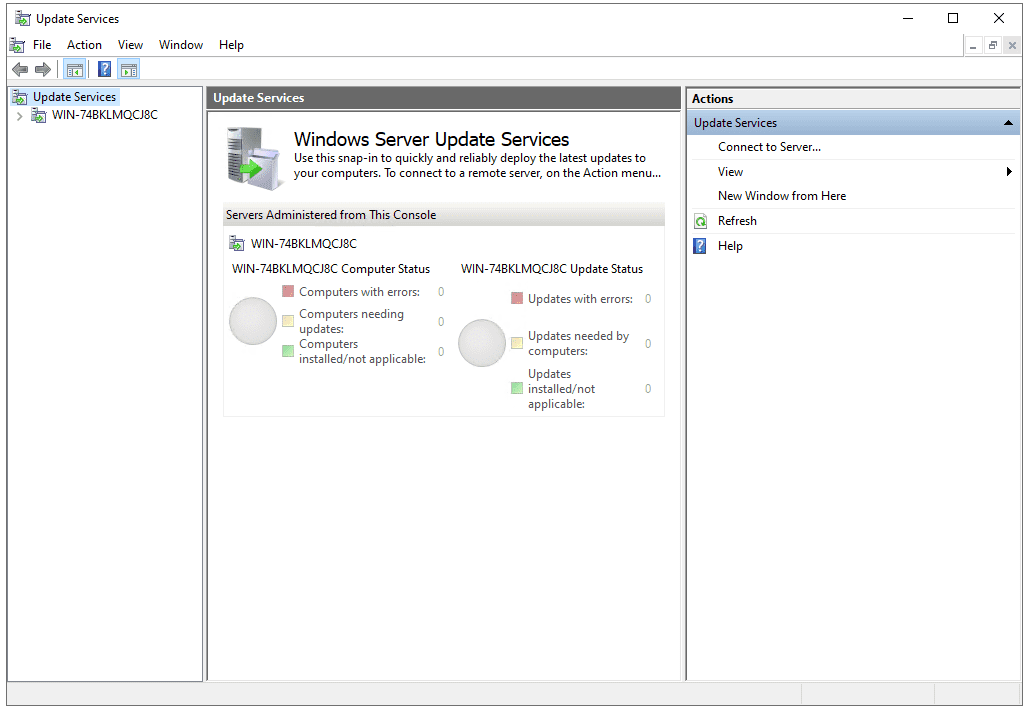Minimize the inner MDI child window

pos(973,45)
